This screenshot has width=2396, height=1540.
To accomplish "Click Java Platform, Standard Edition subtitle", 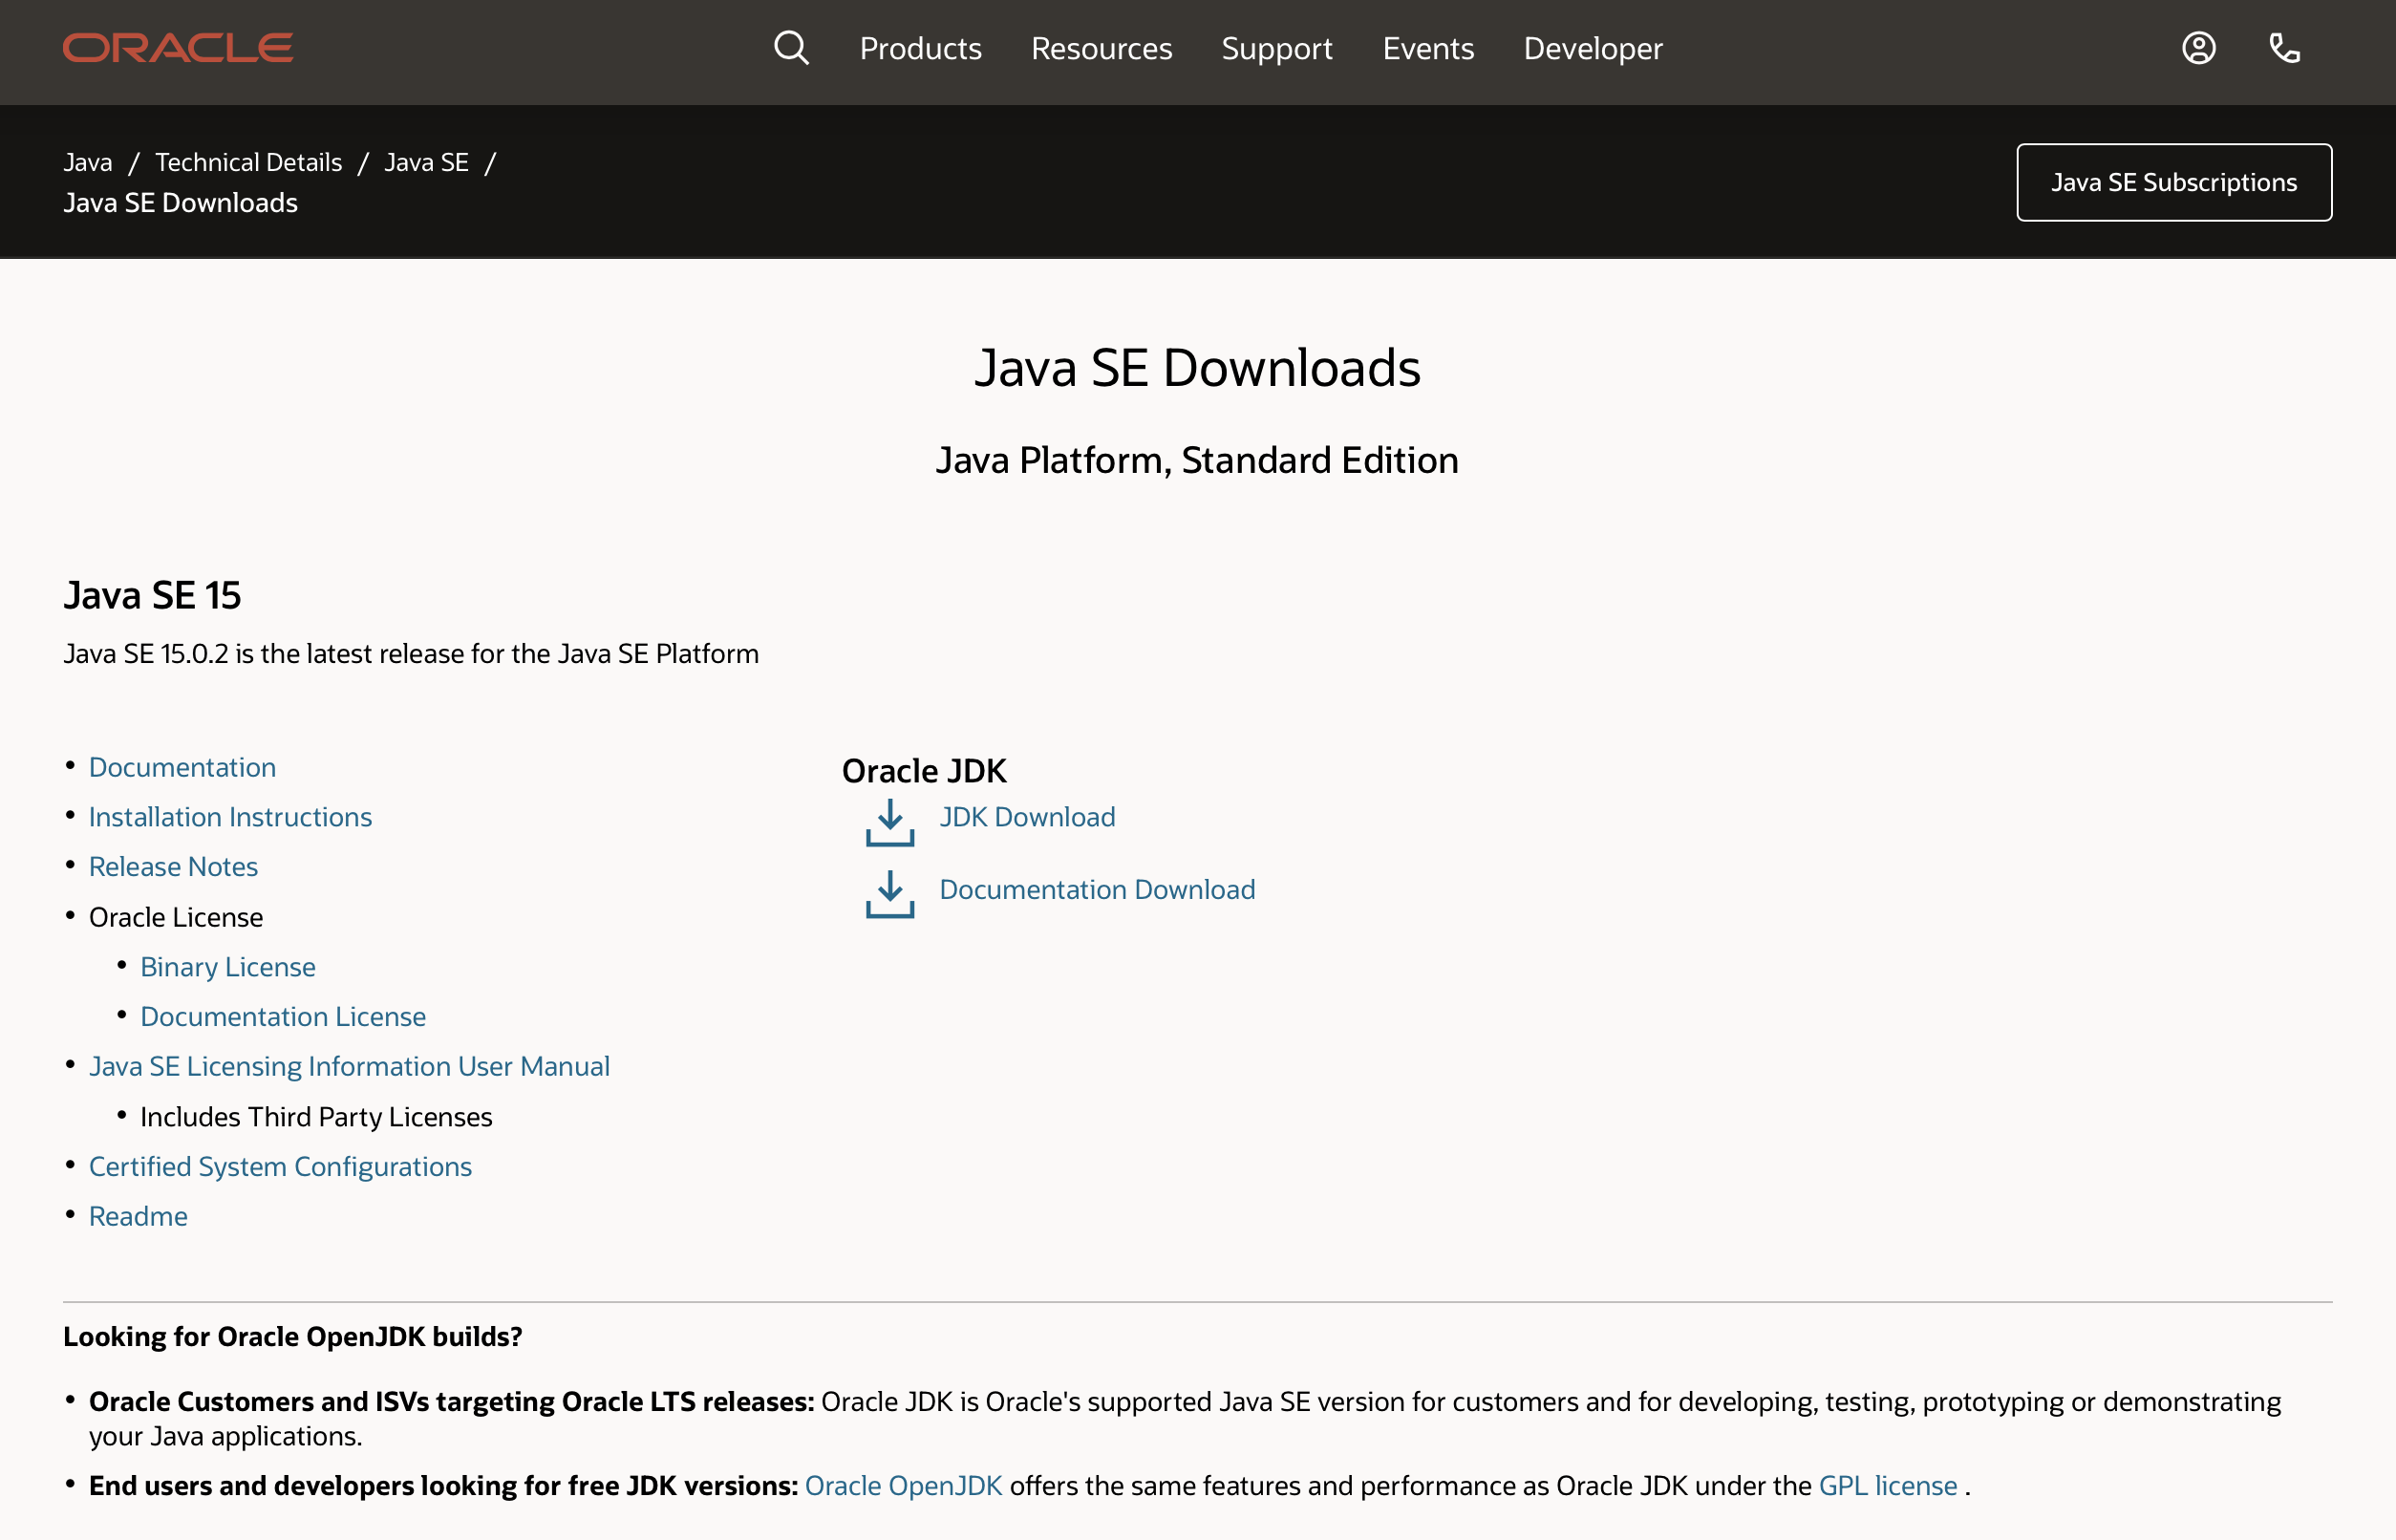I will [x=1197, y=461].
